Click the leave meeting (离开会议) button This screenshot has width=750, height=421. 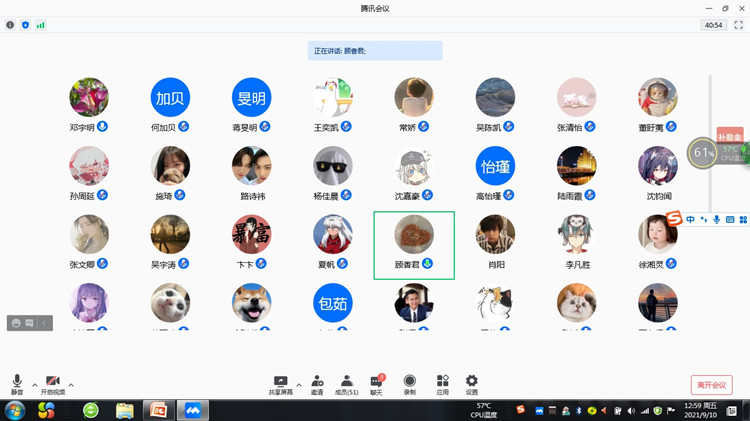[712, 385]
